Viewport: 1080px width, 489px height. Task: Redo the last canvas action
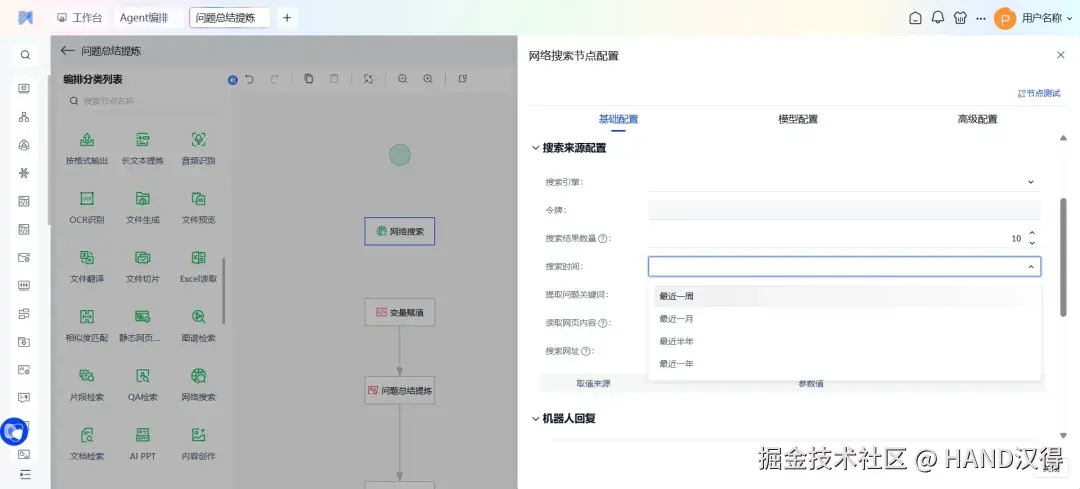tap(274, 79)
